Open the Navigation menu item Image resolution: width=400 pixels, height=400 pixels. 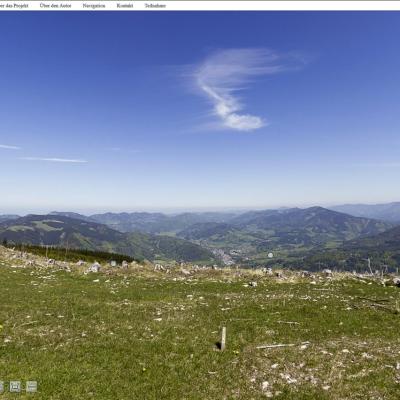(x=94, y=6)
